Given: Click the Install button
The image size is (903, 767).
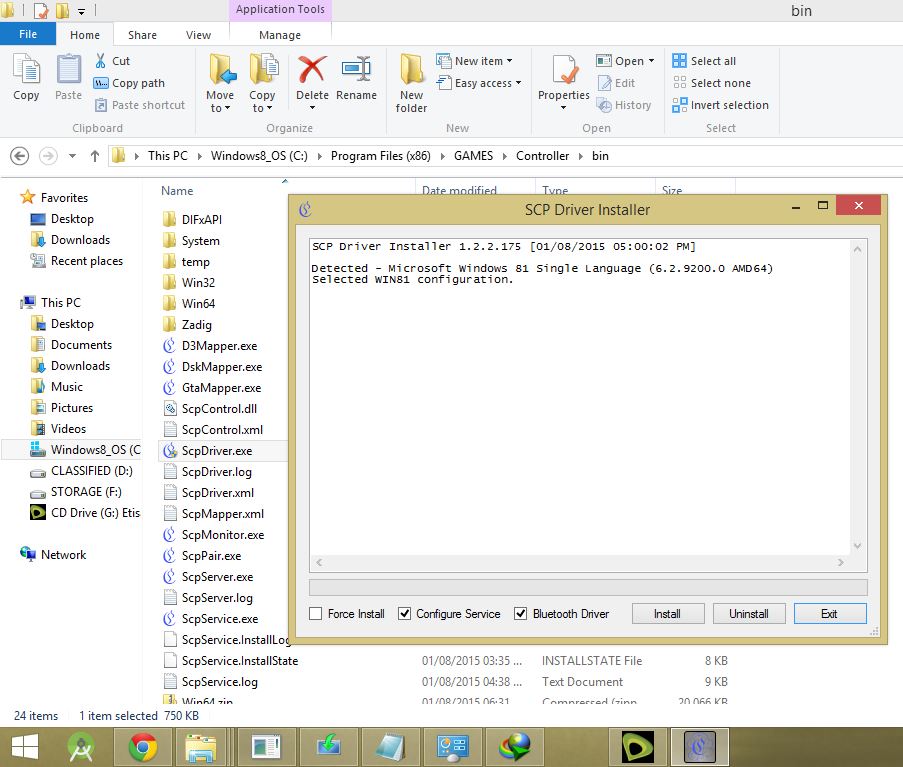Looking at the screenshot, I should [667, 614].
